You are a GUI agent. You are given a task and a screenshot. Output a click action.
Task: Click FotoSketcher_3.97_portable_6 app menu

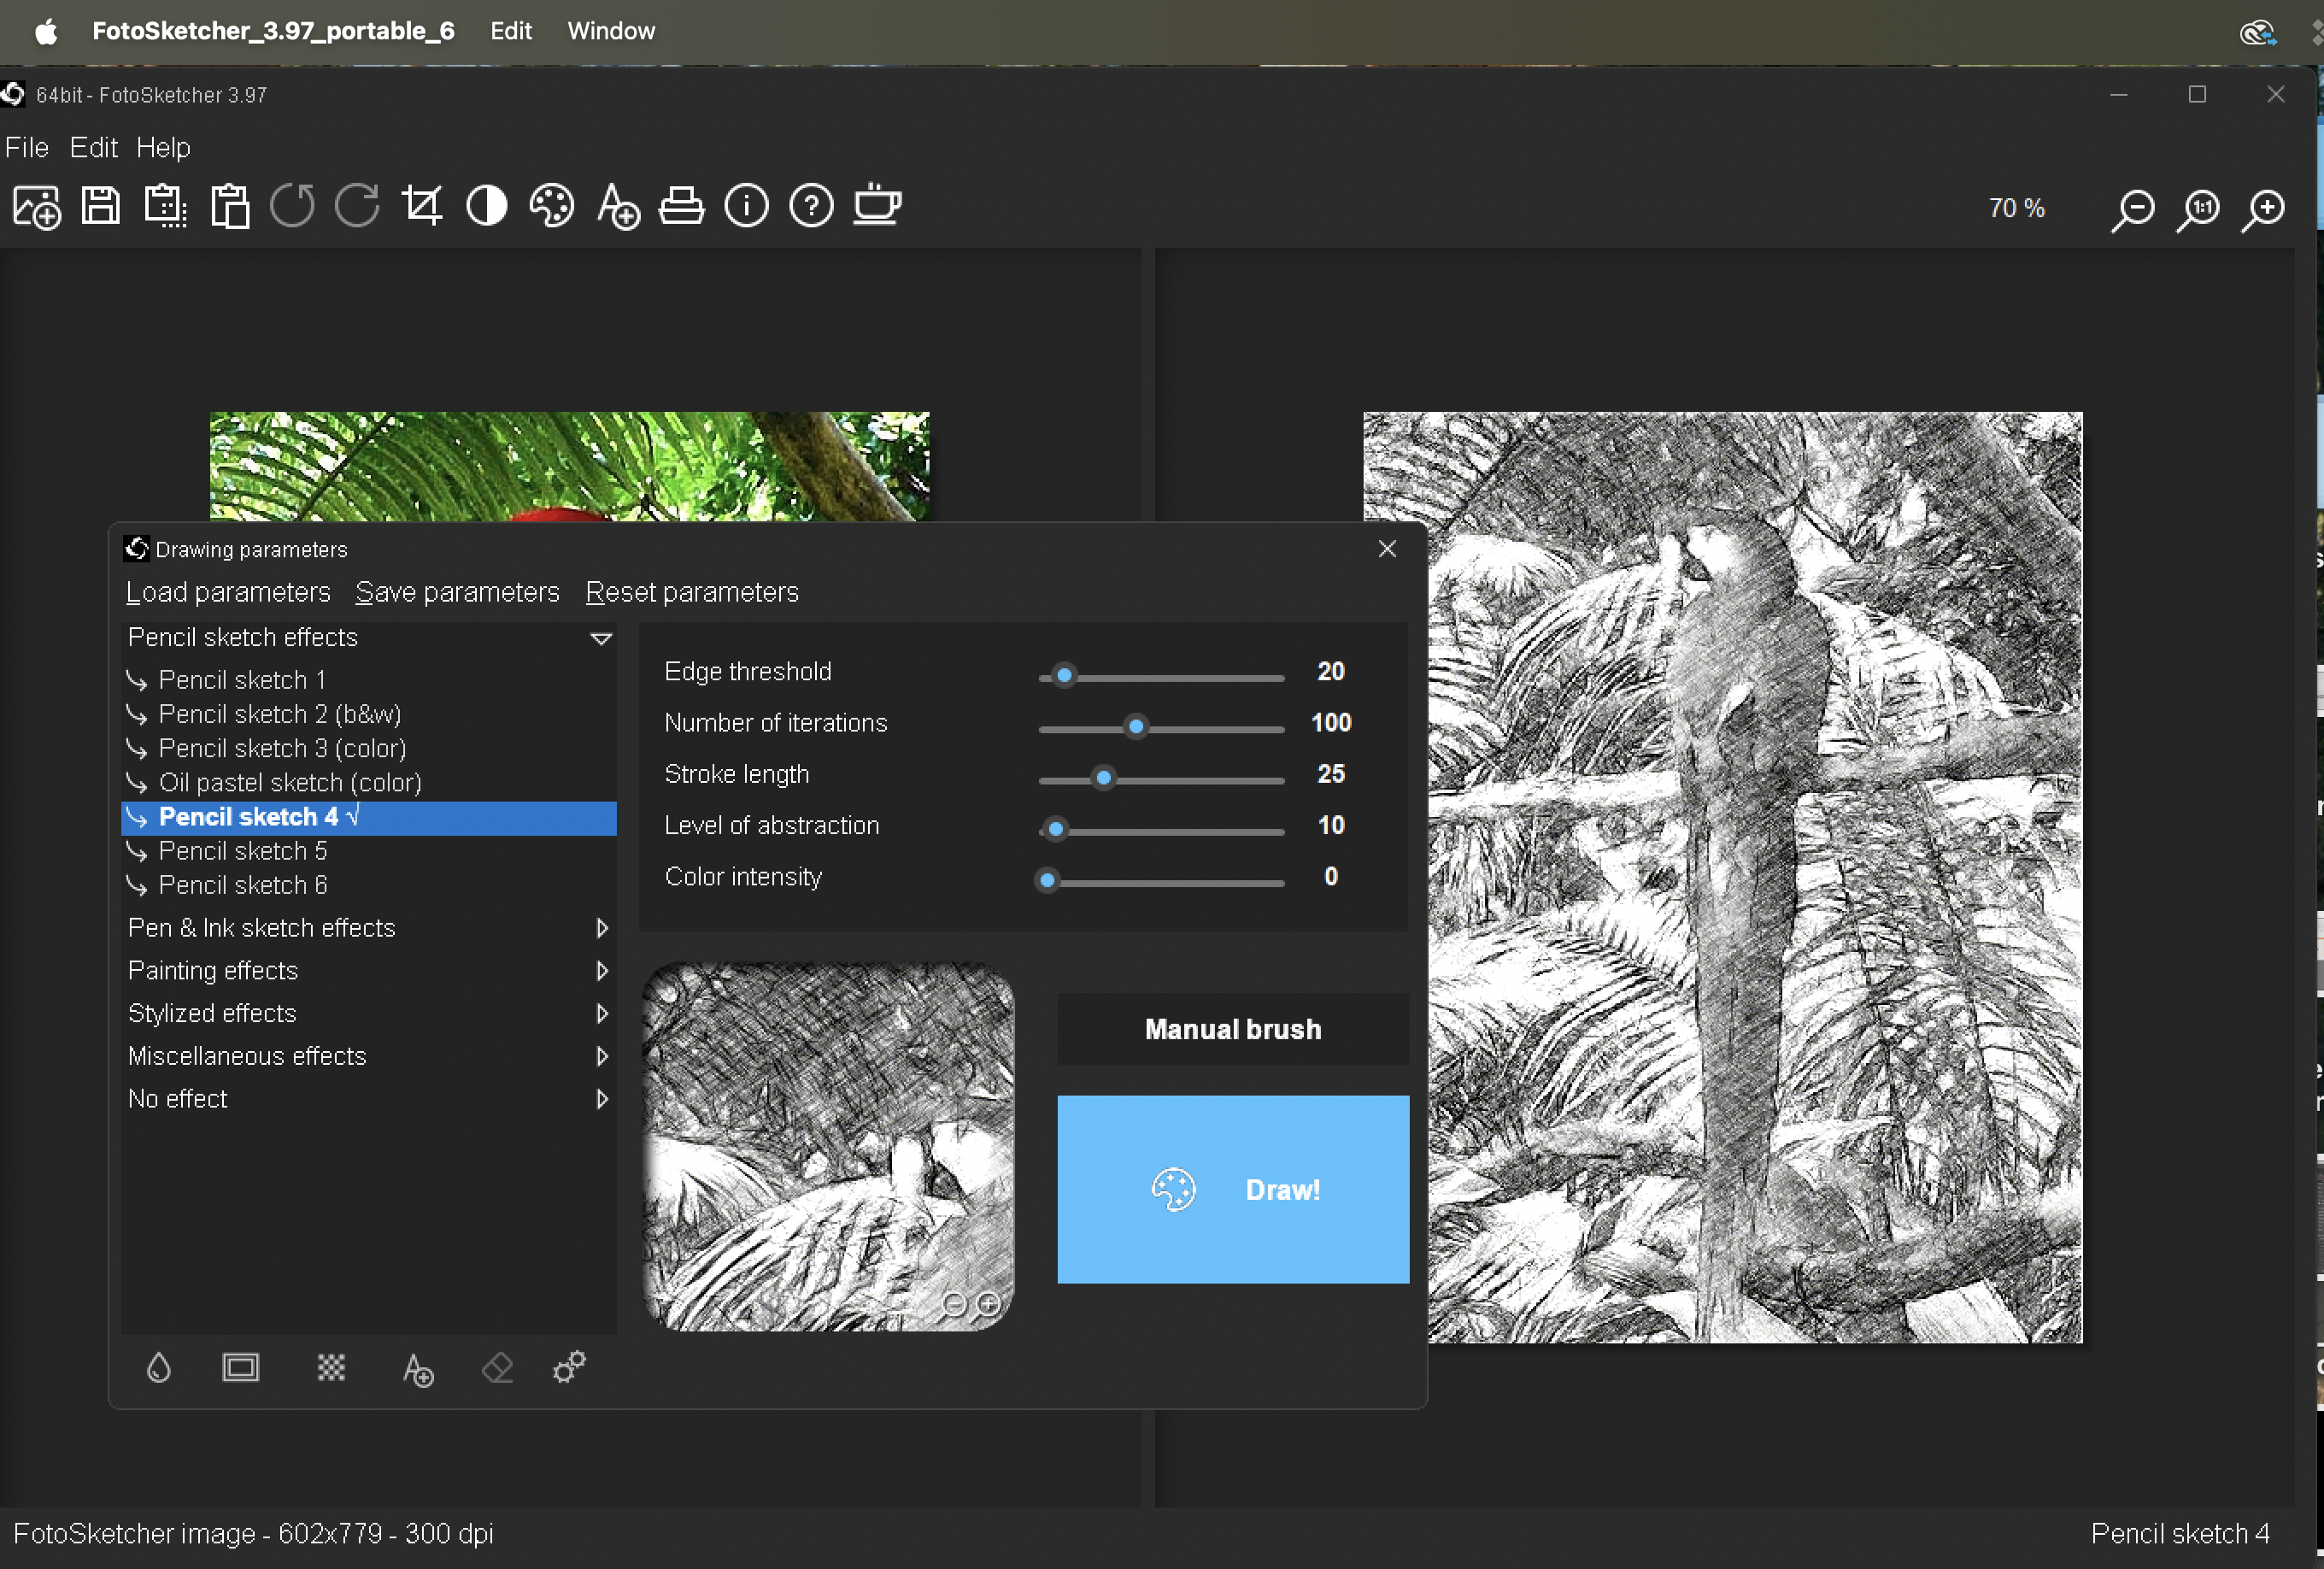(273, 31)
